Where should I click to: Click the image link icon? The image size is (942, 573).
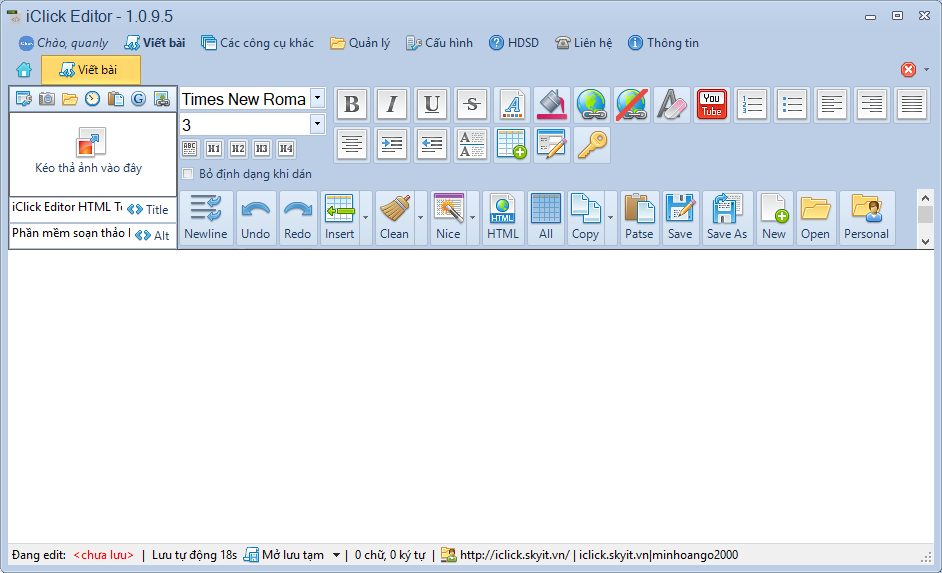[x=162, y=99]
